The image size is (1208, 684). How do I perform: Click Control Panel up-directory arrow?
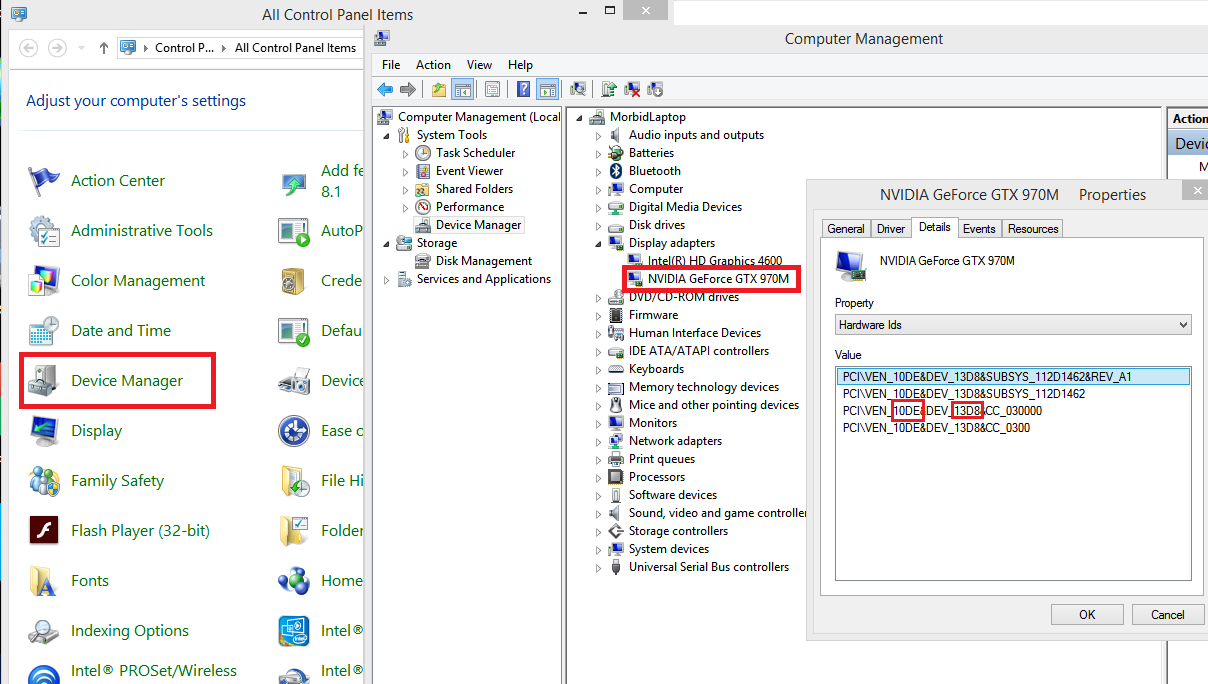[x=104, y=48]
